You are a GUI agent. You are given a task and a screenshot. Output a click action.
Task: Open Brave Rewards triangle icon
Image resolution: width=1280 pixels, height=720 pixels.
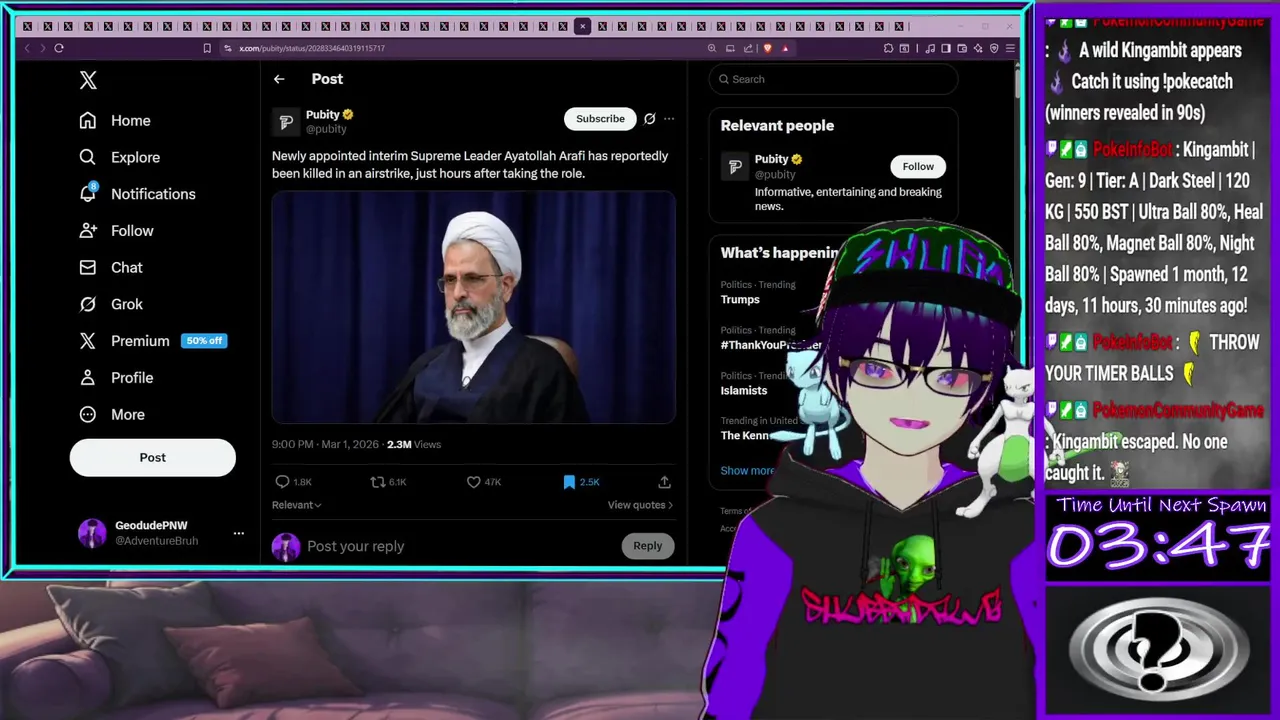pos(785,48)
